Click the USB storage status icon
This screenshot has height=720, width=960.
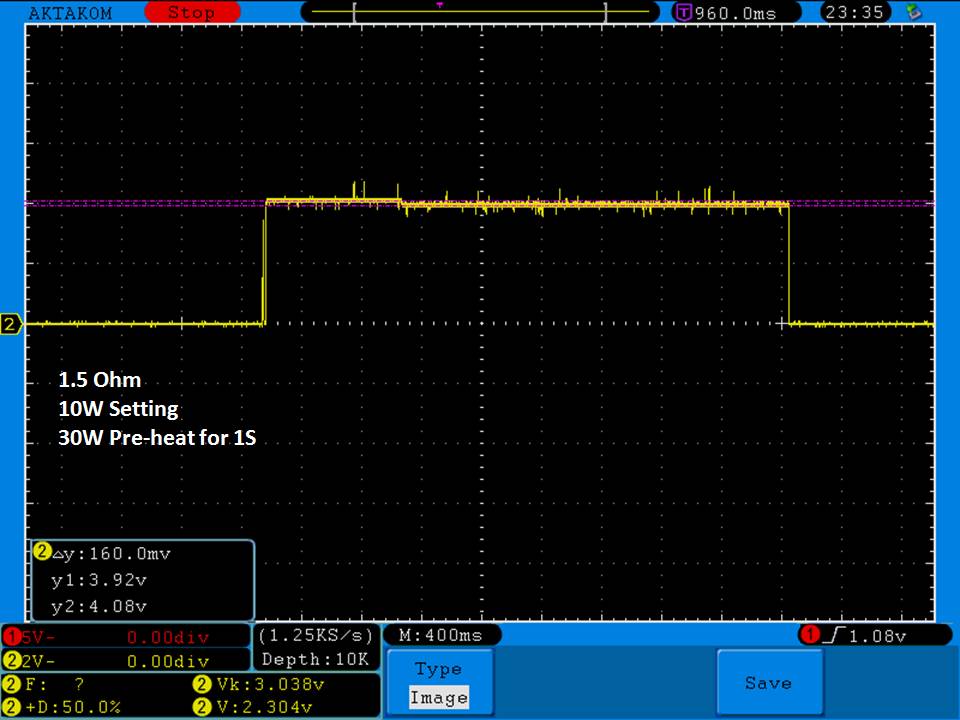click(912, 13)
